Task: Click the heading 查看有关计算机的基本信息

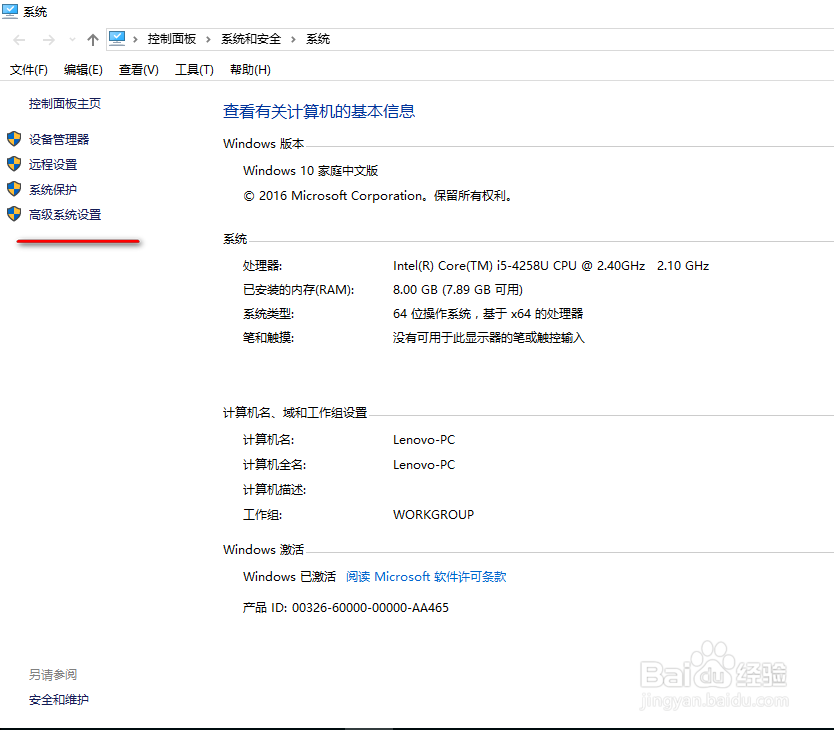Action: tap(319, 111)
